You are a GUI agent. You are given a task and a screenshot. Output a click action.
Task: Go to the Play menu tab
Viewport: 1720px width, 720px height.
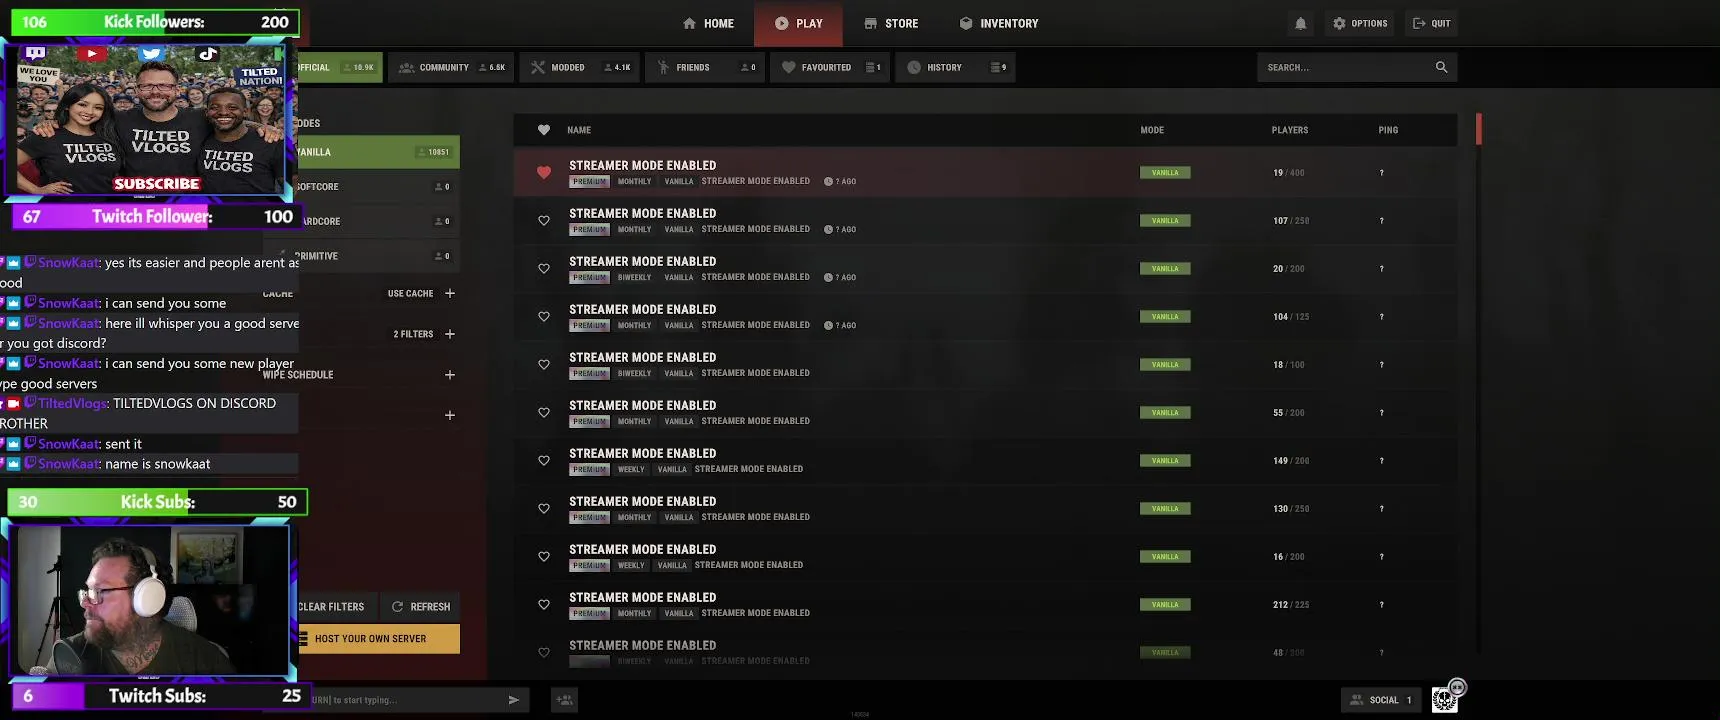[x=798, y=23]
